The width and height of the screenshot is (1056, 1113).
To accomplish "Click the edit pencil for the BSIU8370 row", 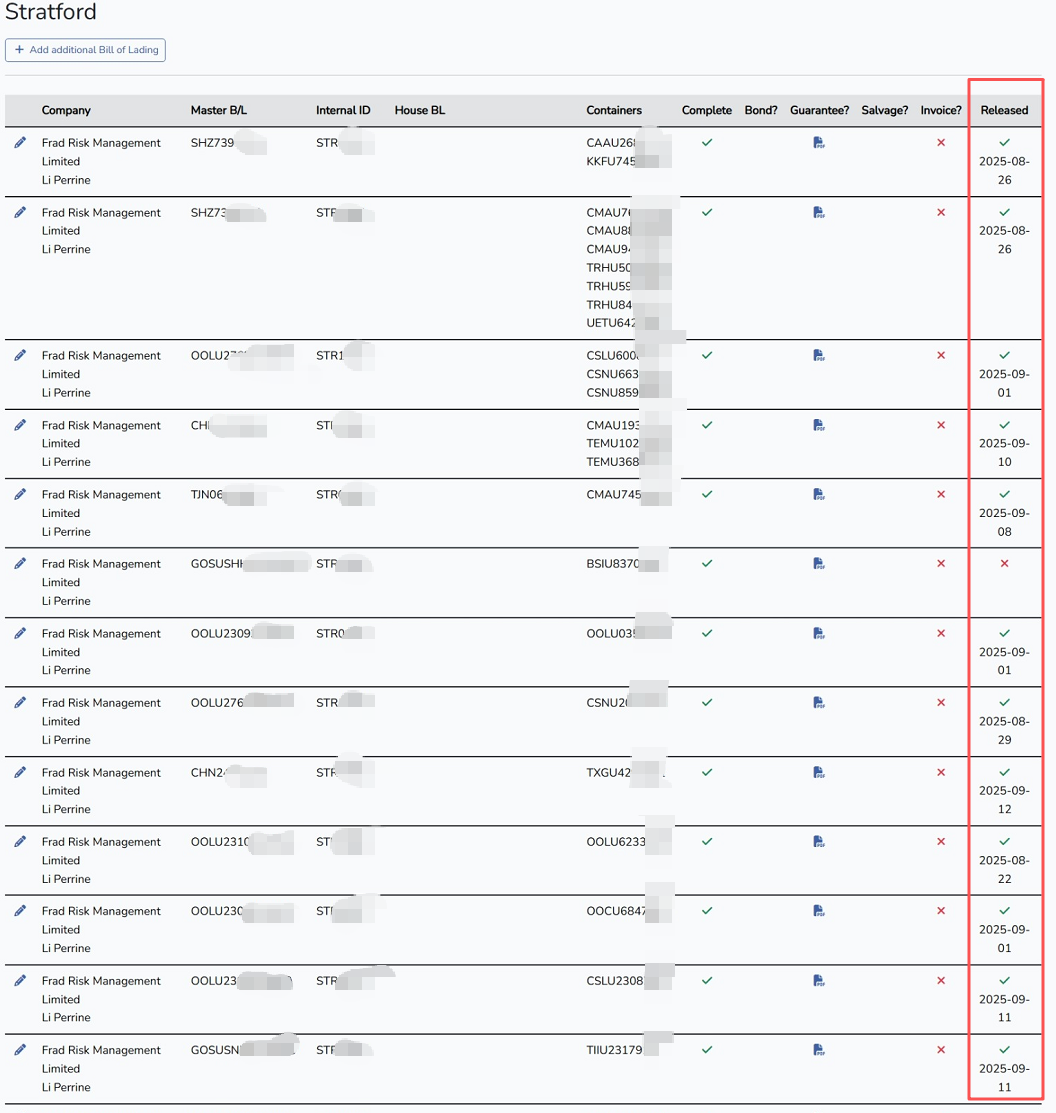I will 20,563.
